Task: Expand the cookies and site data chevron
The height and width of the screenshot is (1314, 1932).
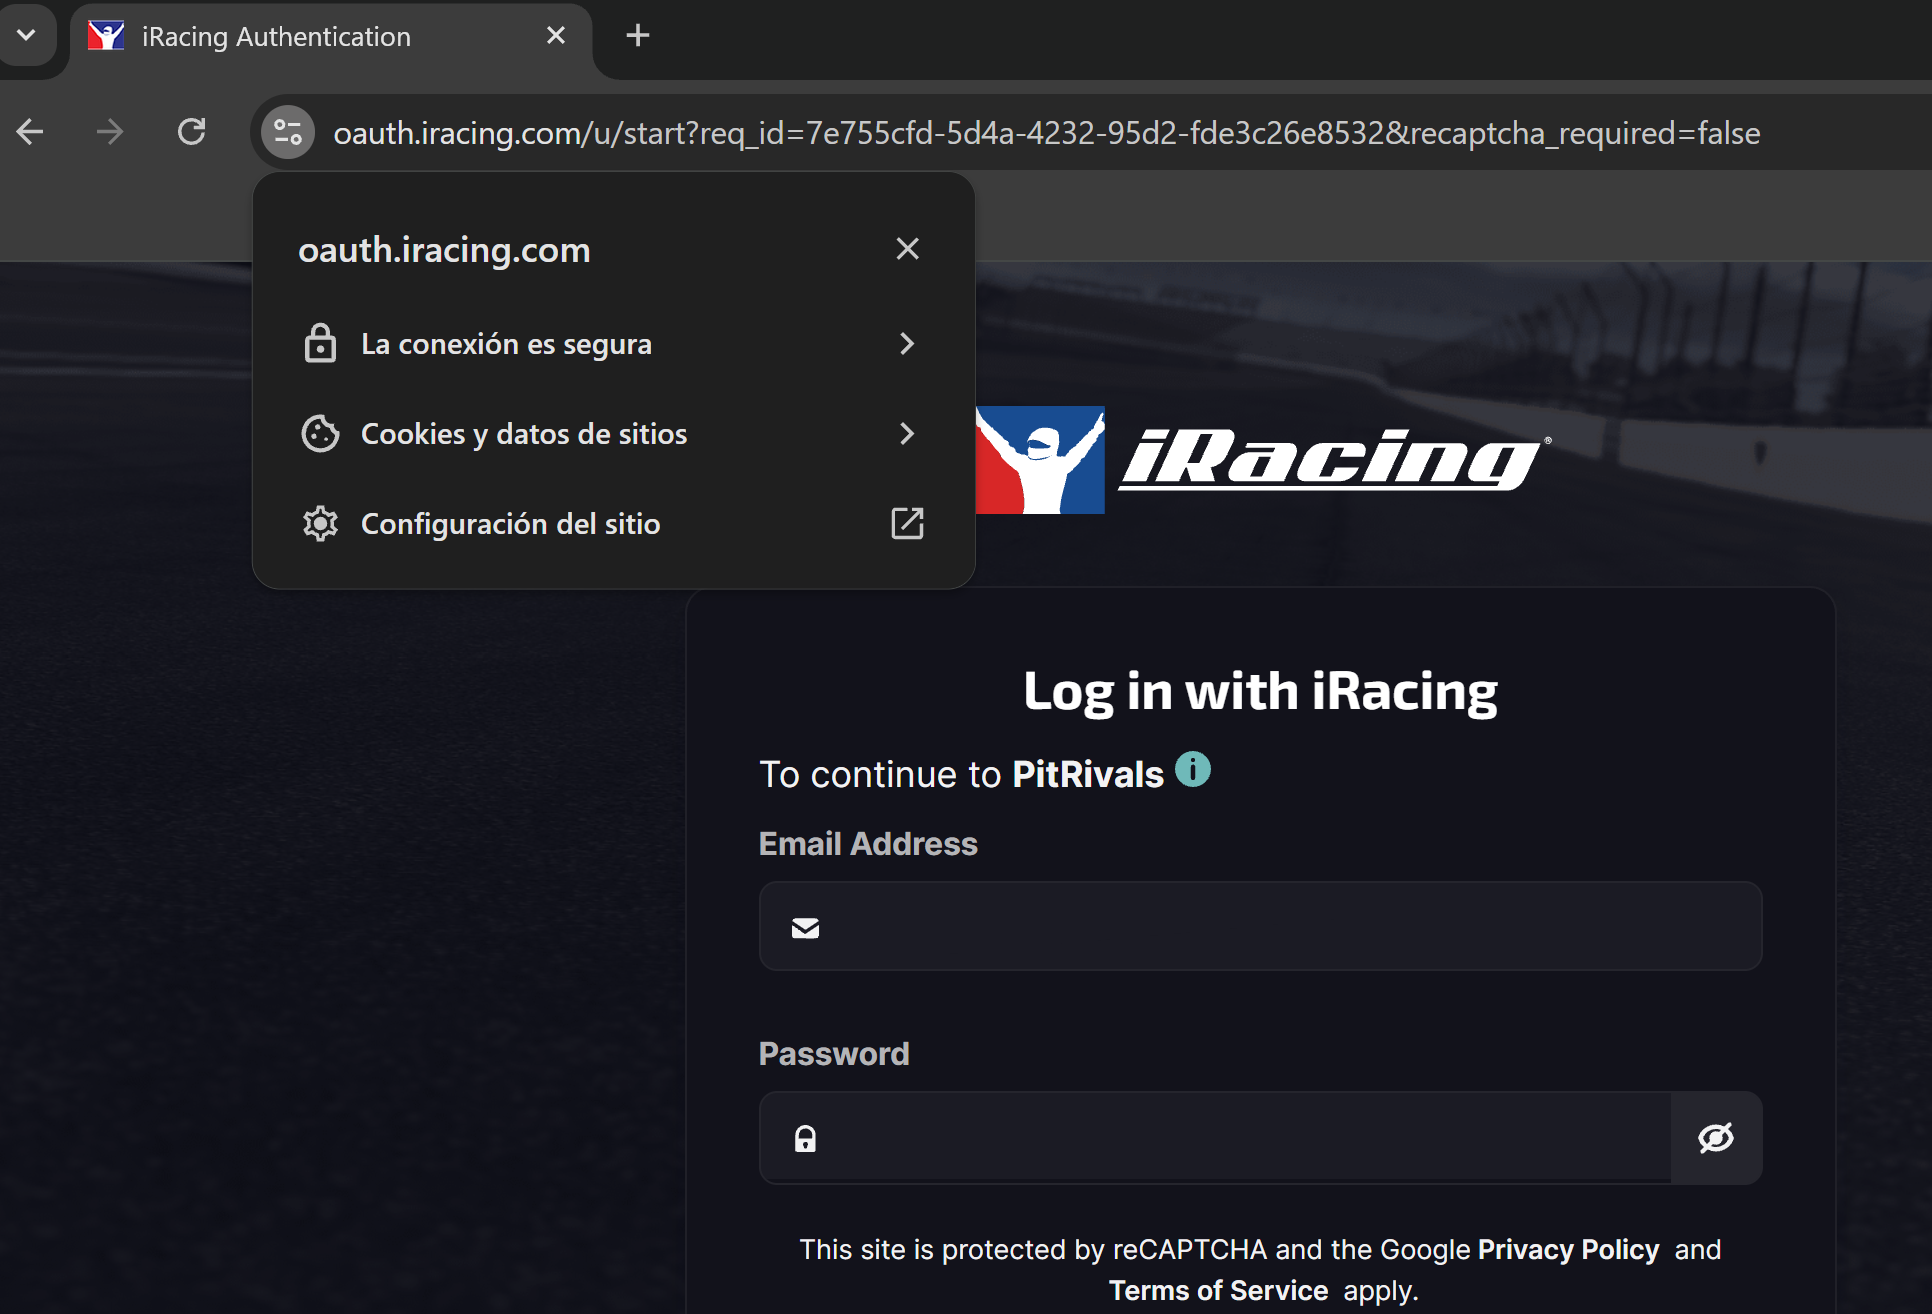Action: [x=907, y=434]
